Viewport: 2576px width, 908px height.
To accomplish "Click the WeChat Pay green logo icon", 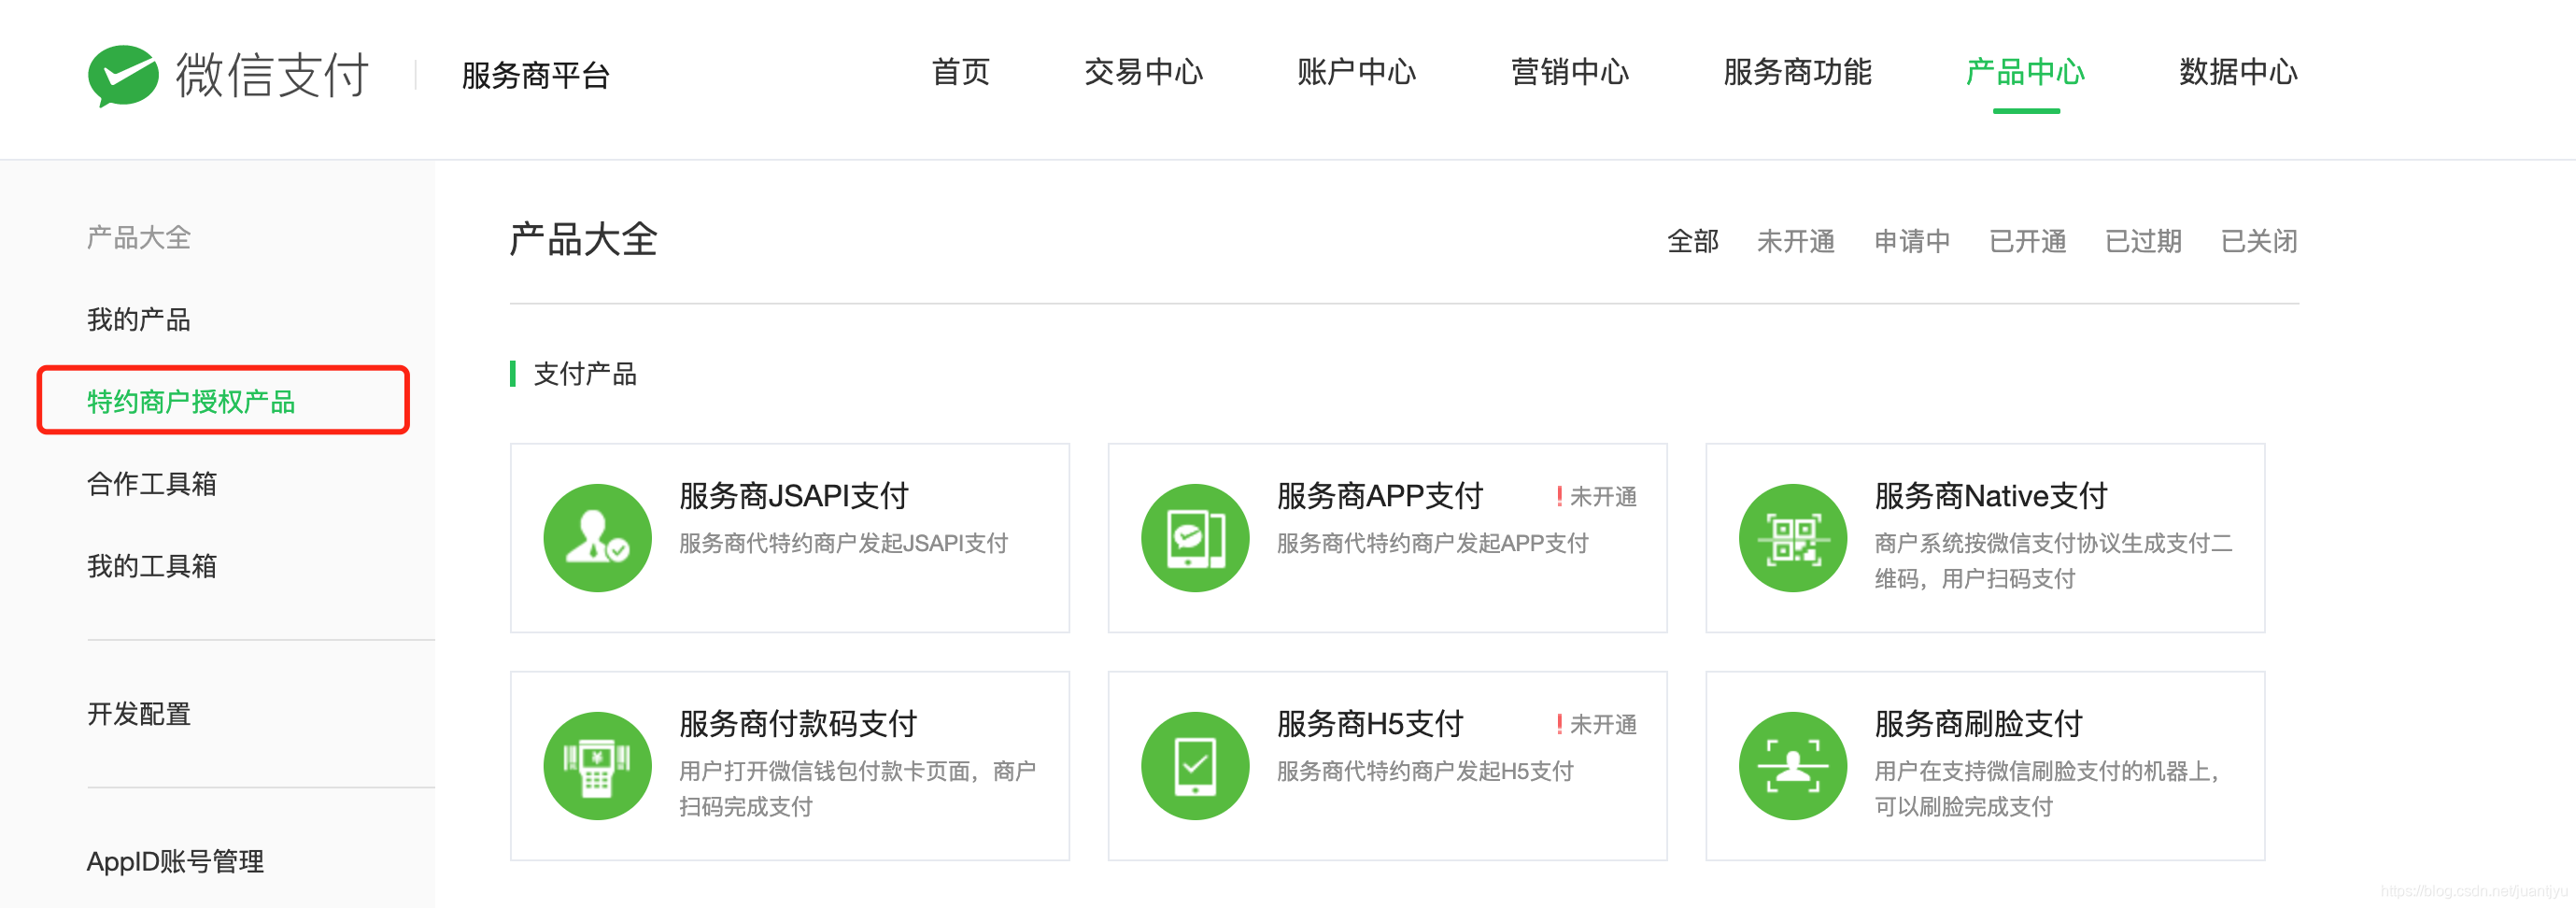I will click(123, 75).
